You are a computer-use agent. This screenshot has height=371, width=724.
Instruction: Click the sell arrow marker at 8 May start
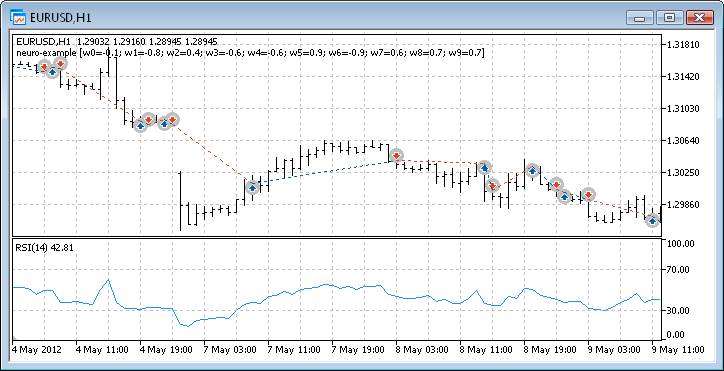point(396,155)
